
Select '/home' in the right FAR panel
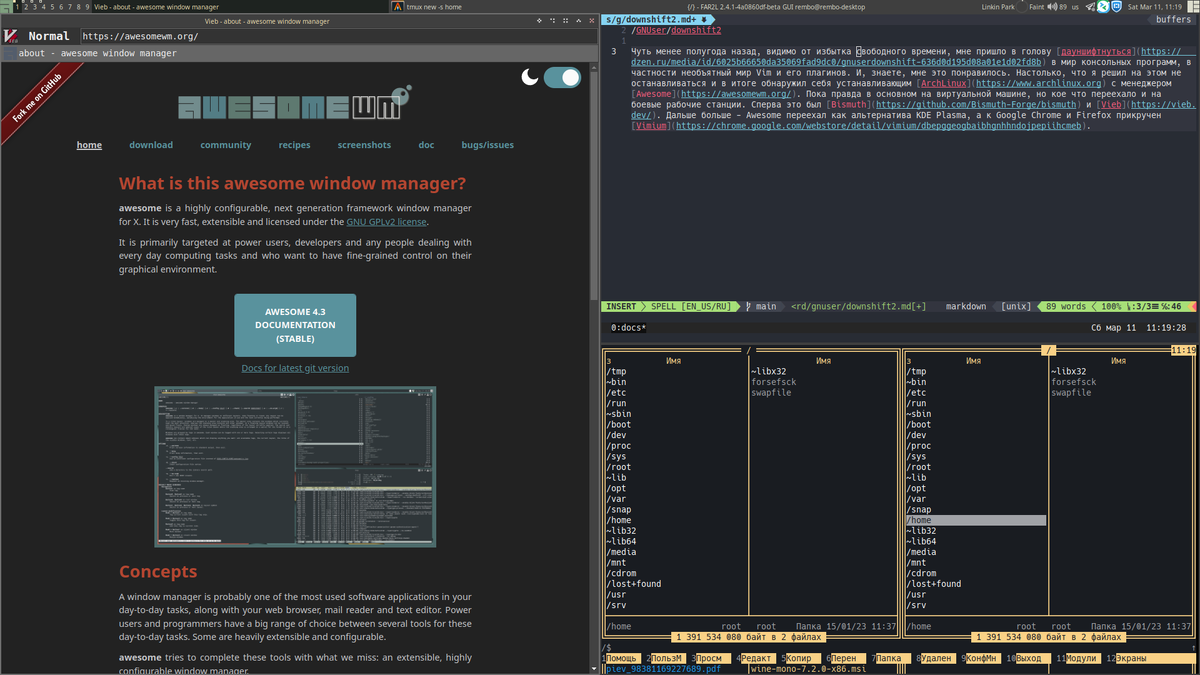point(976,520)
